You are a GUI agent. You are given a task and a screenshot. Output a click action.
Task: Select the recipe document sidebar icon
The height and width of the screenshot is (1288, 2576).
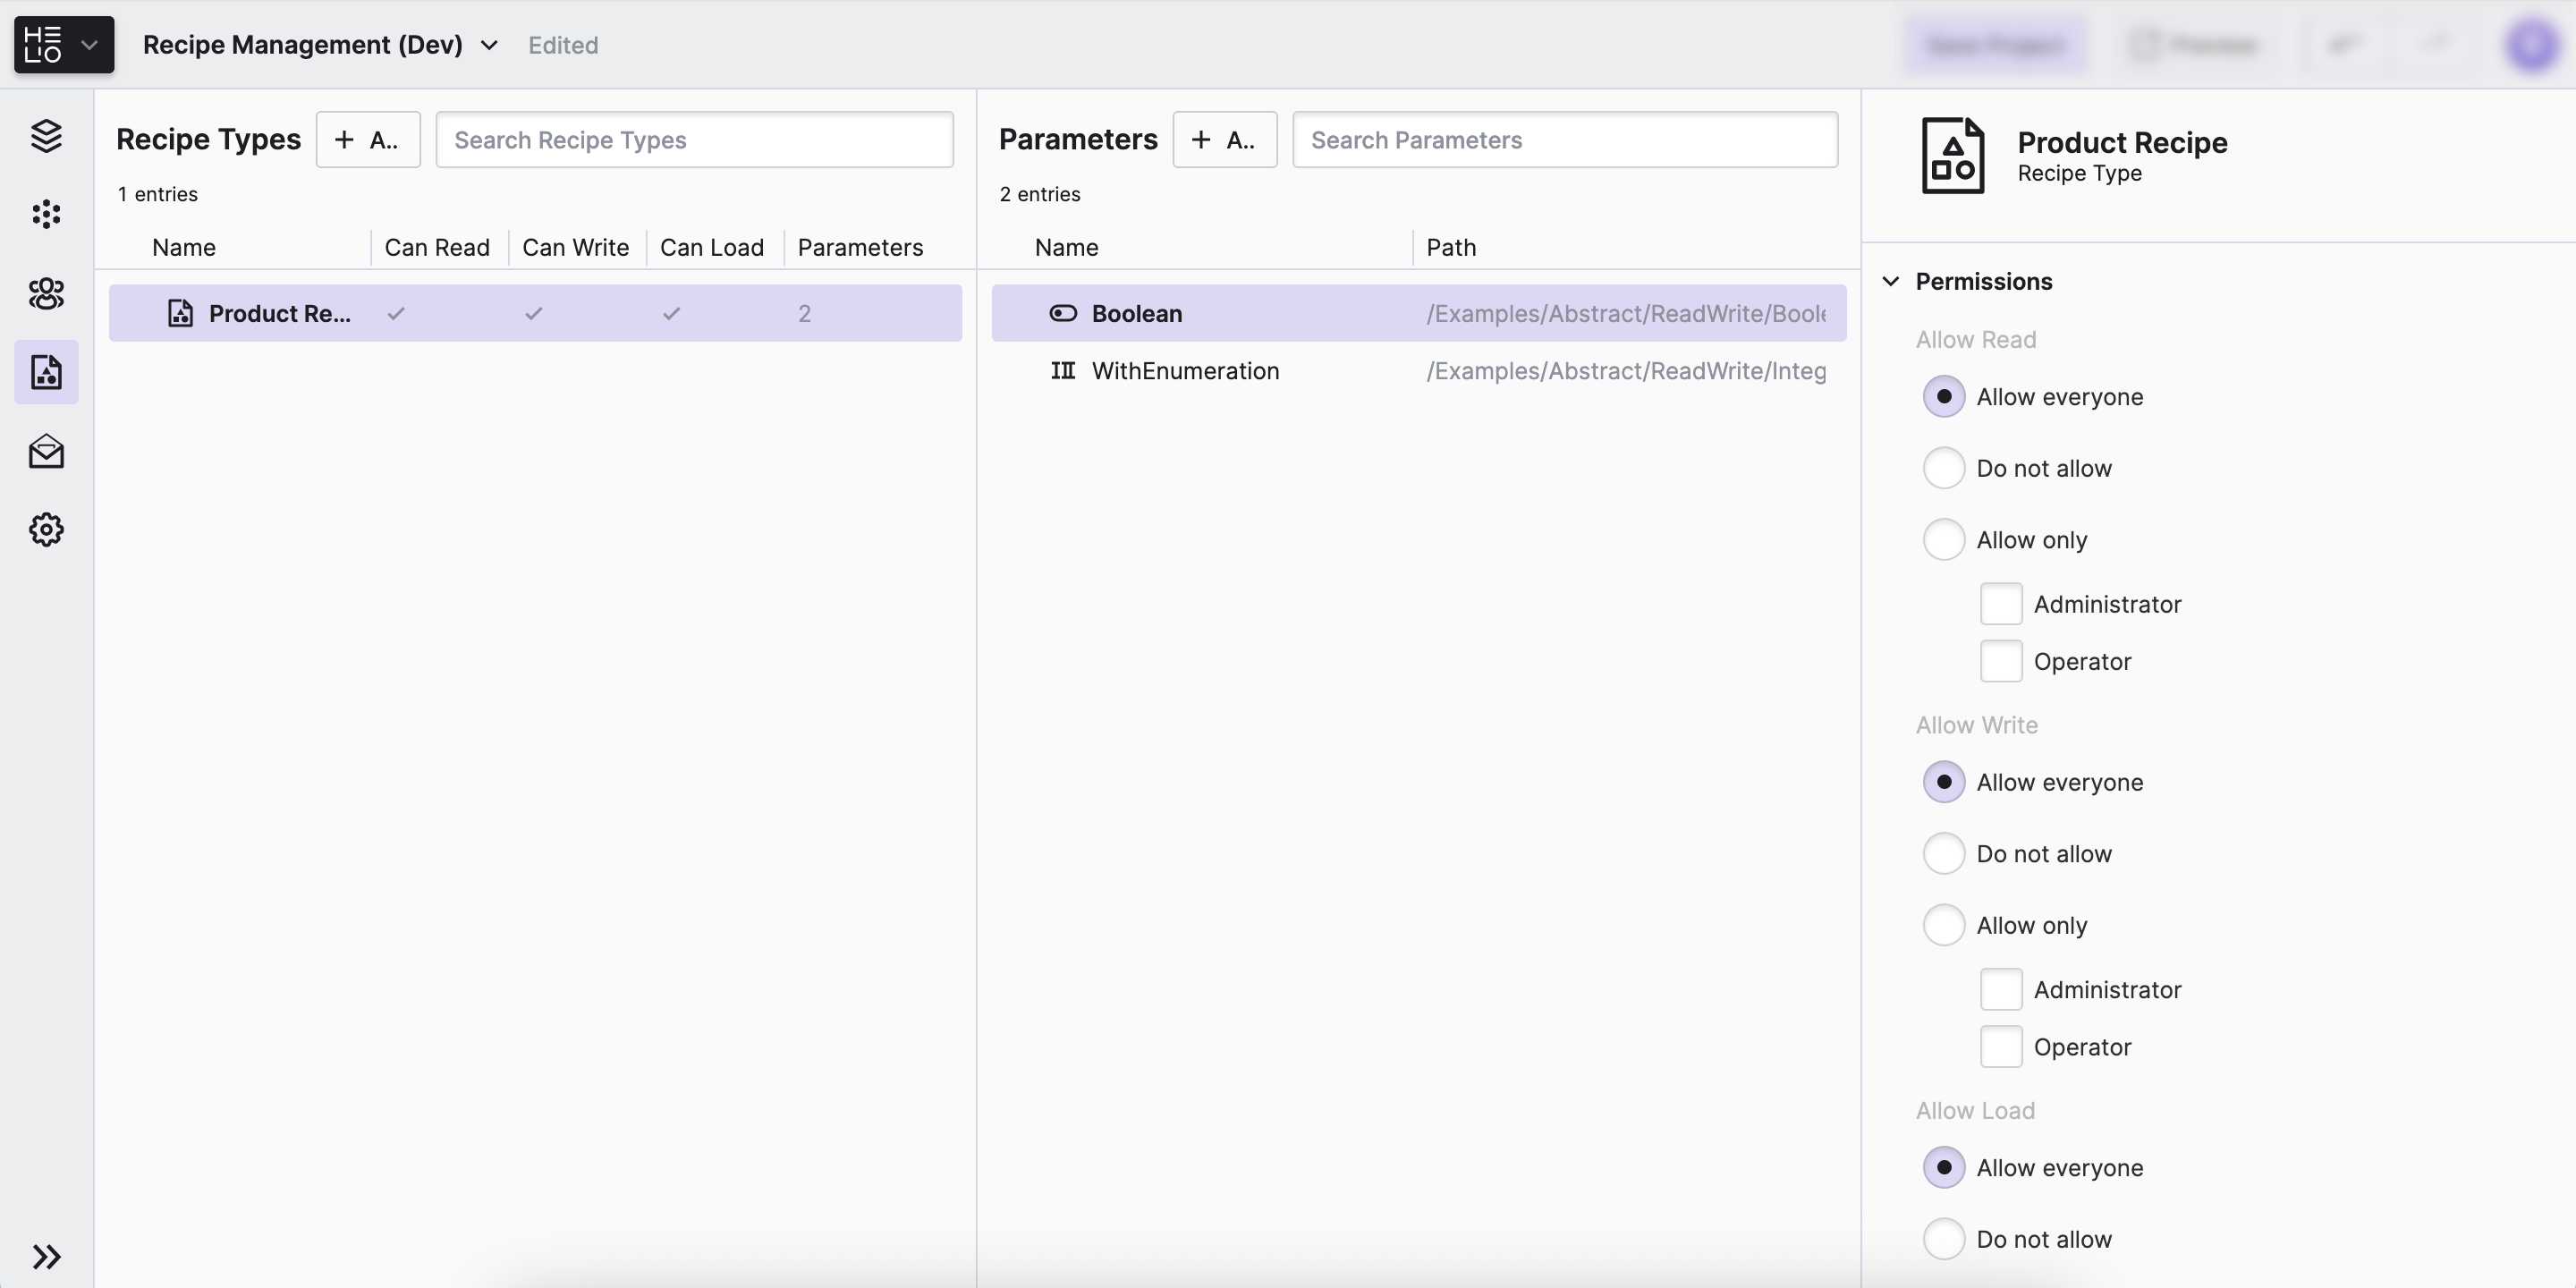[46, 372]
